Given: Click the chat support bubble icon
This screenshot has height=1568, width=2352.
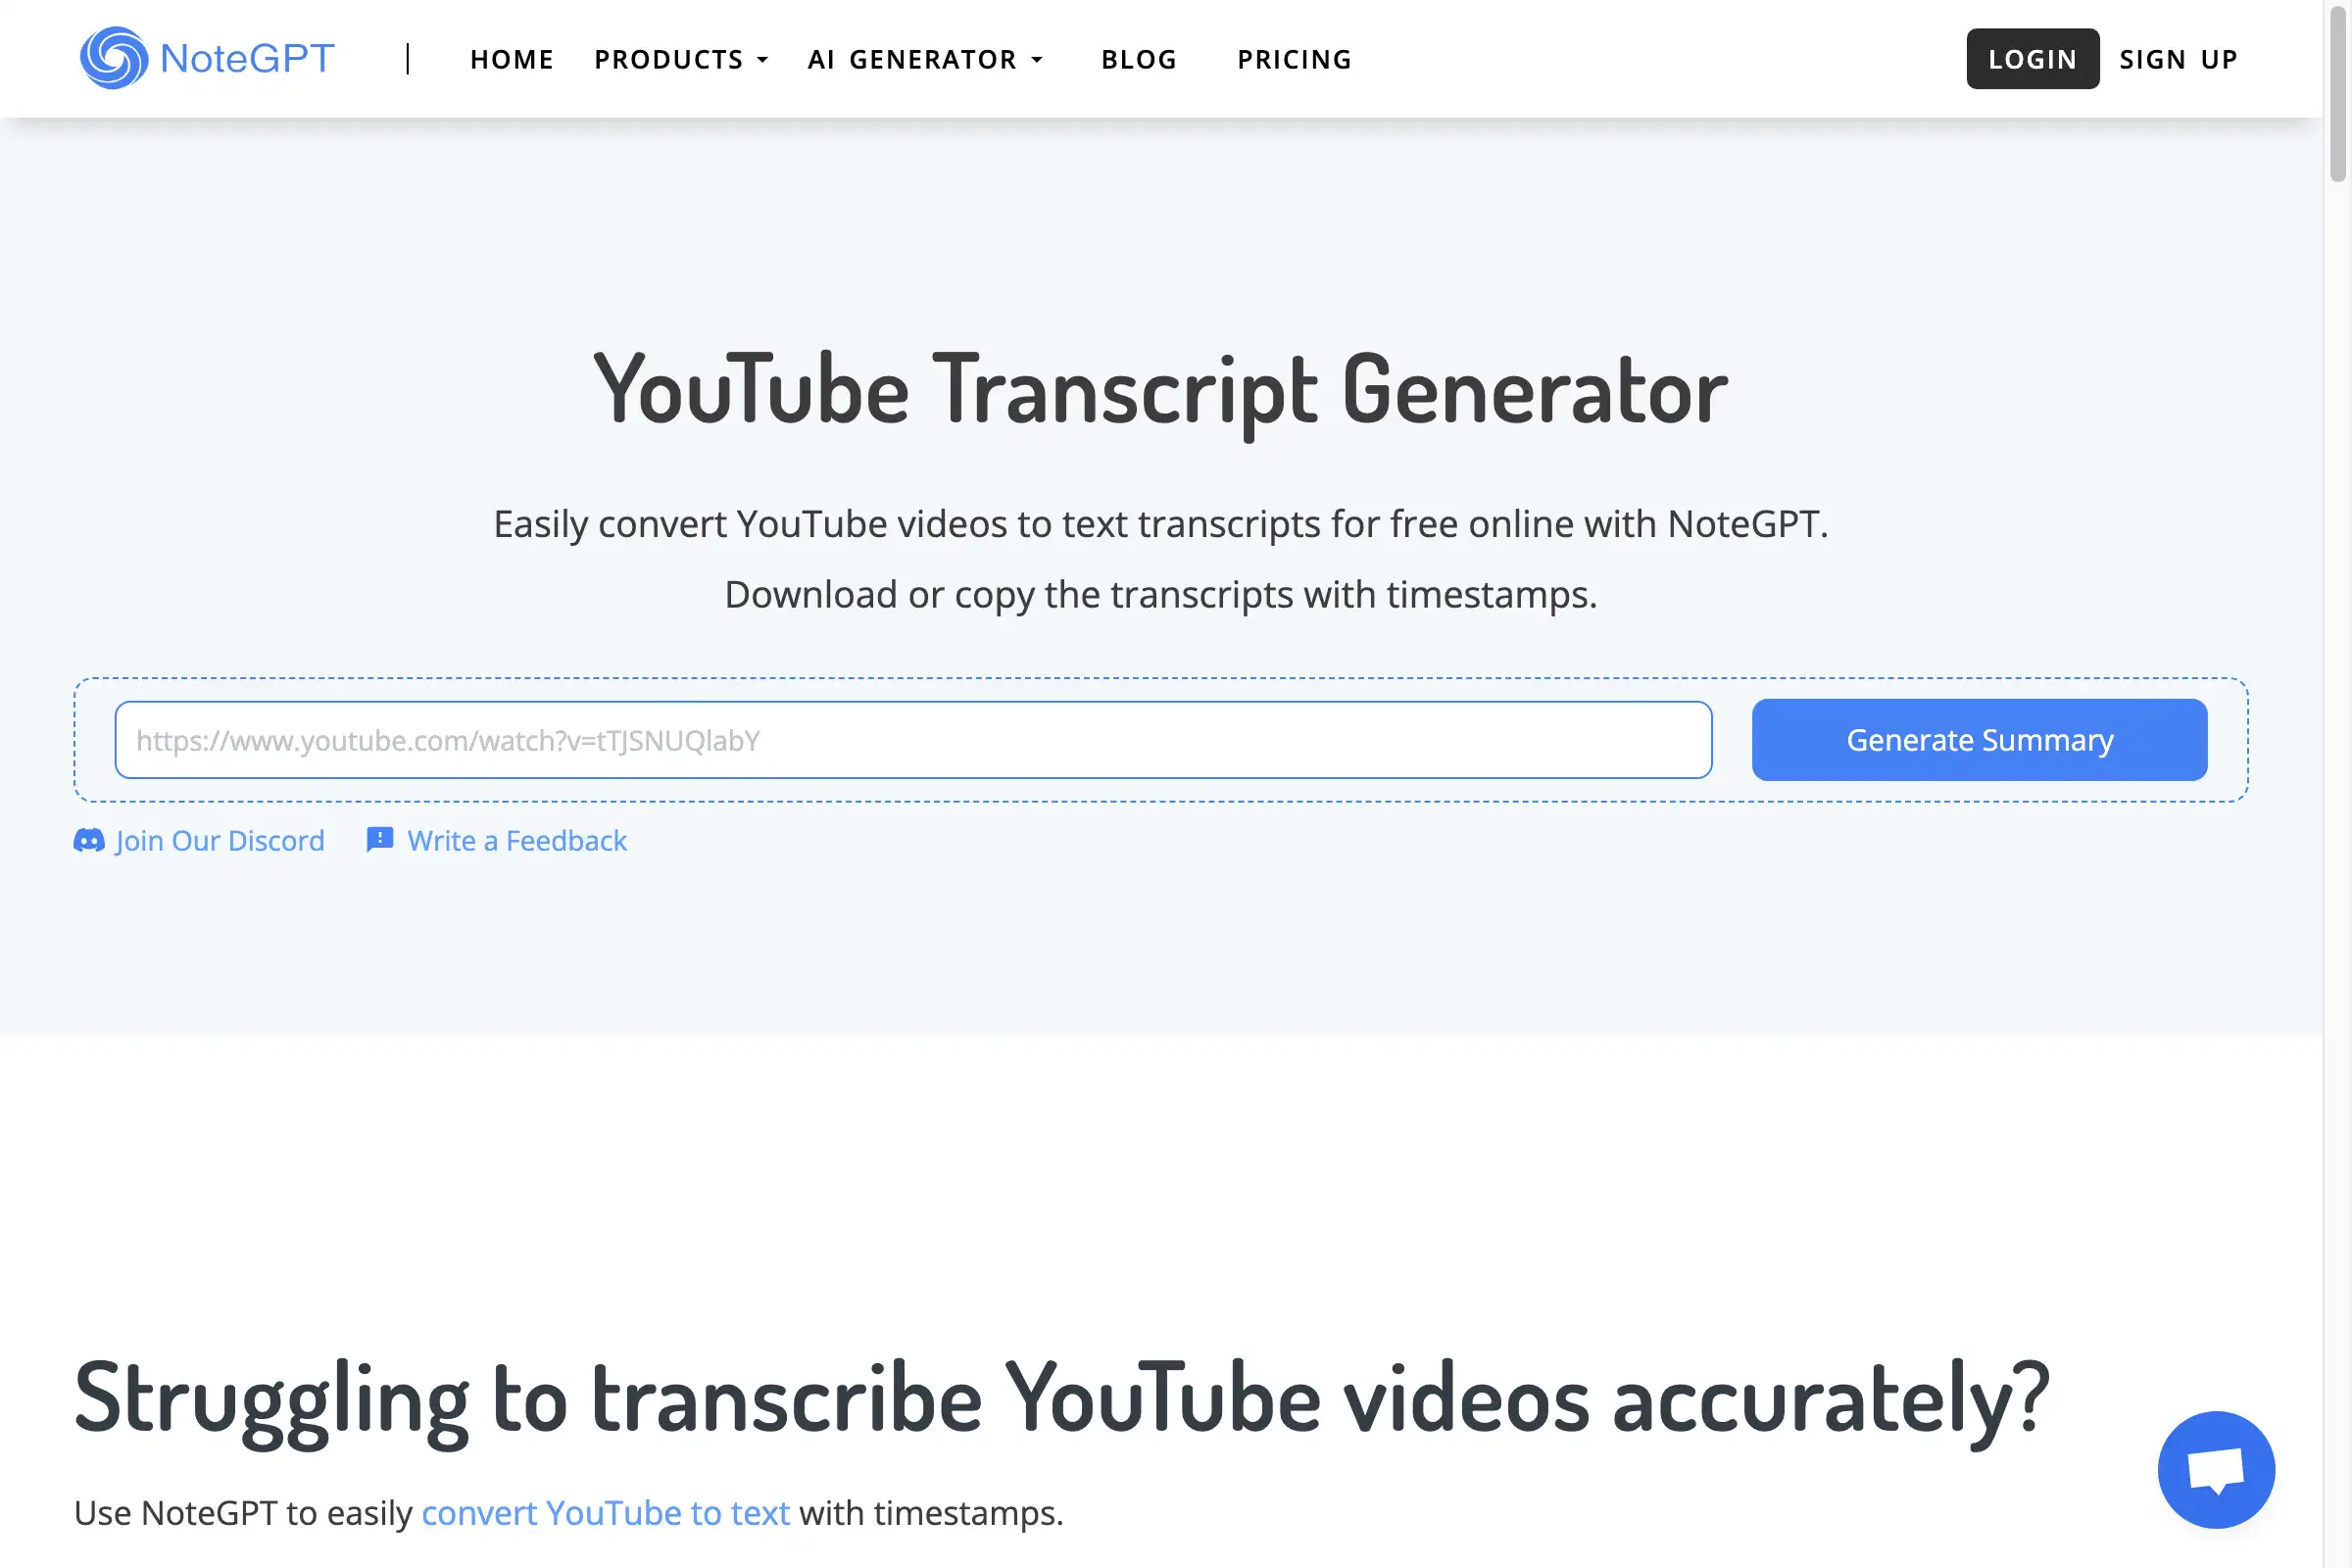Looking at the screenshot, I should tap(2216, 1470).
